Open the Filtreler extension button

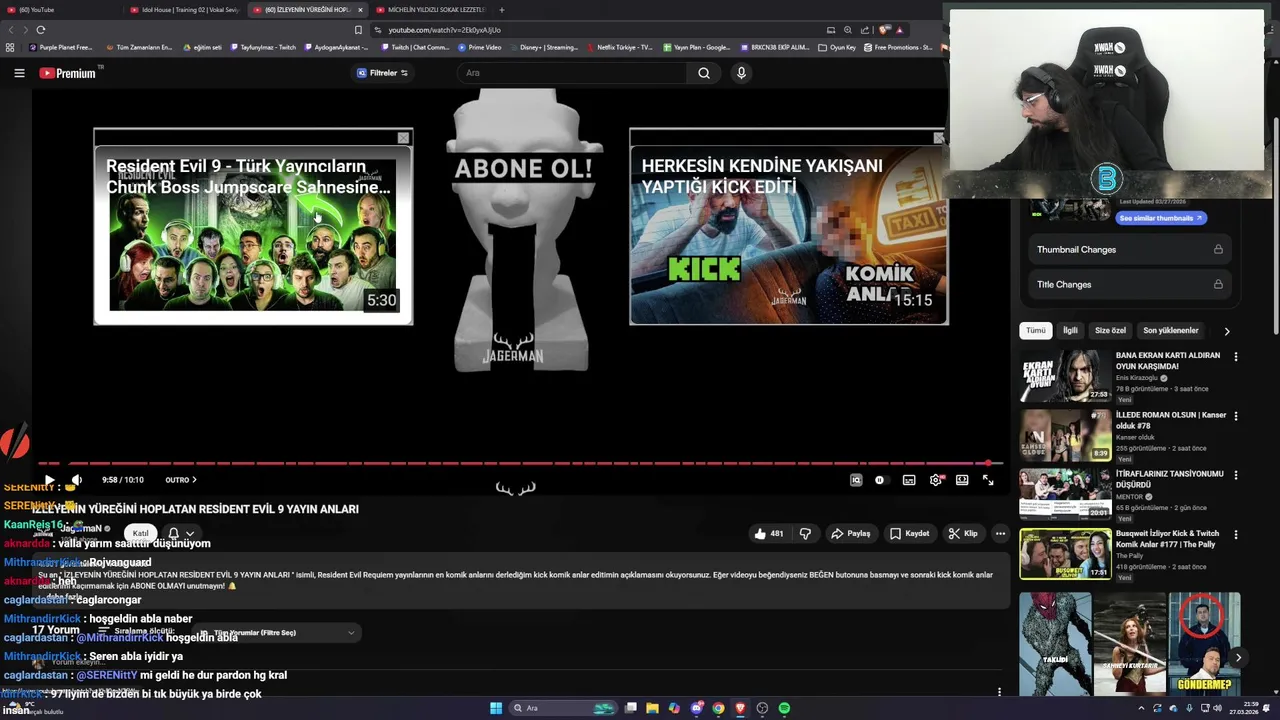click(383, 73)
